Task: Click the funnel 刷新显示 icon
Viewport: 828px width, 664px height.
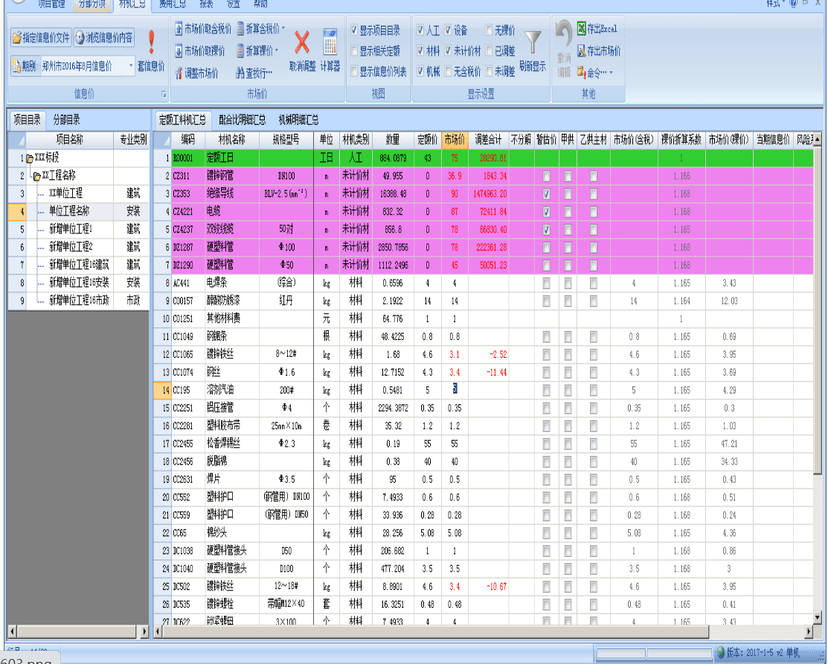Action: [x=532, y=42]
